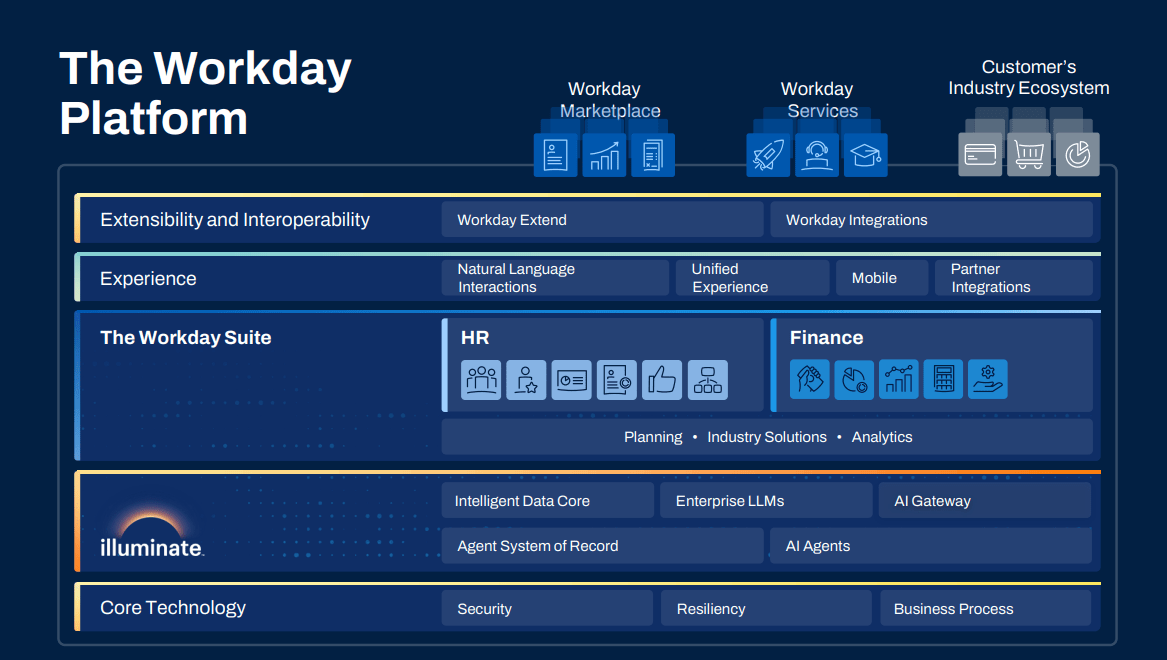Screen dimensions: 1167x660
Task: Select the team of people icon in HR
Action: point(481,380)
